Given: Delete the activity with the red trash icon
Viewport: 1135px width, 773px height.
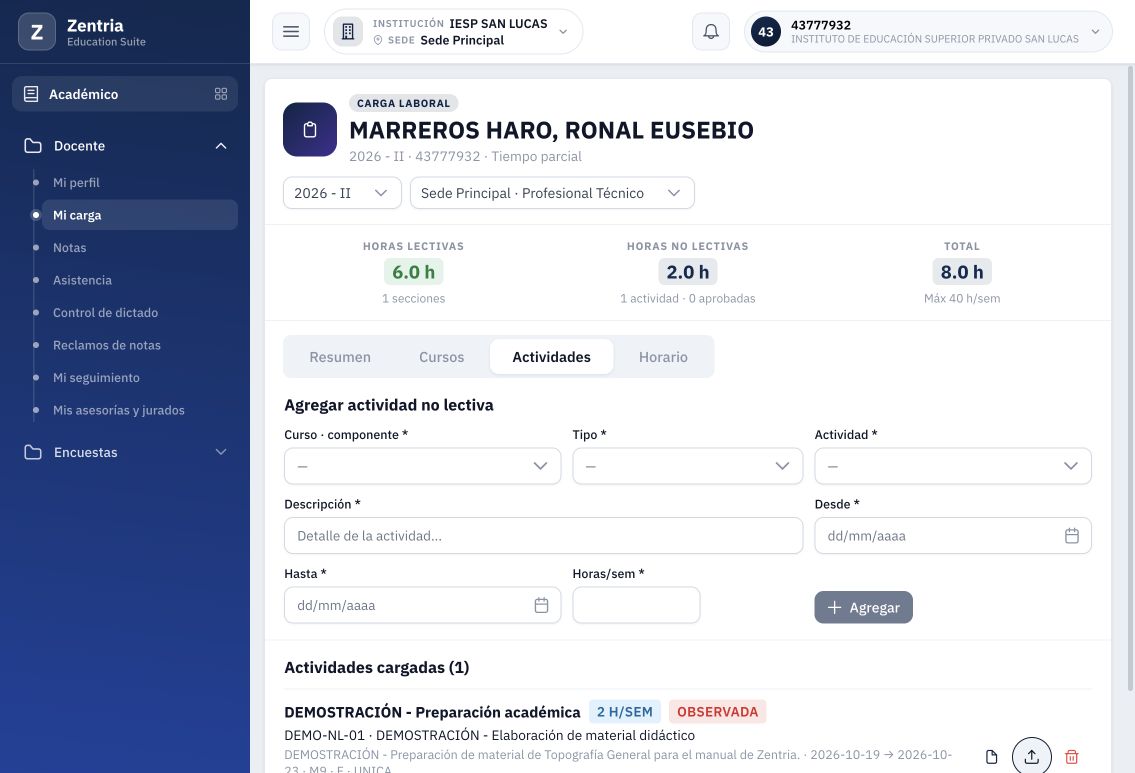Looking at the screenshot, I should (x=1071, y=756).
